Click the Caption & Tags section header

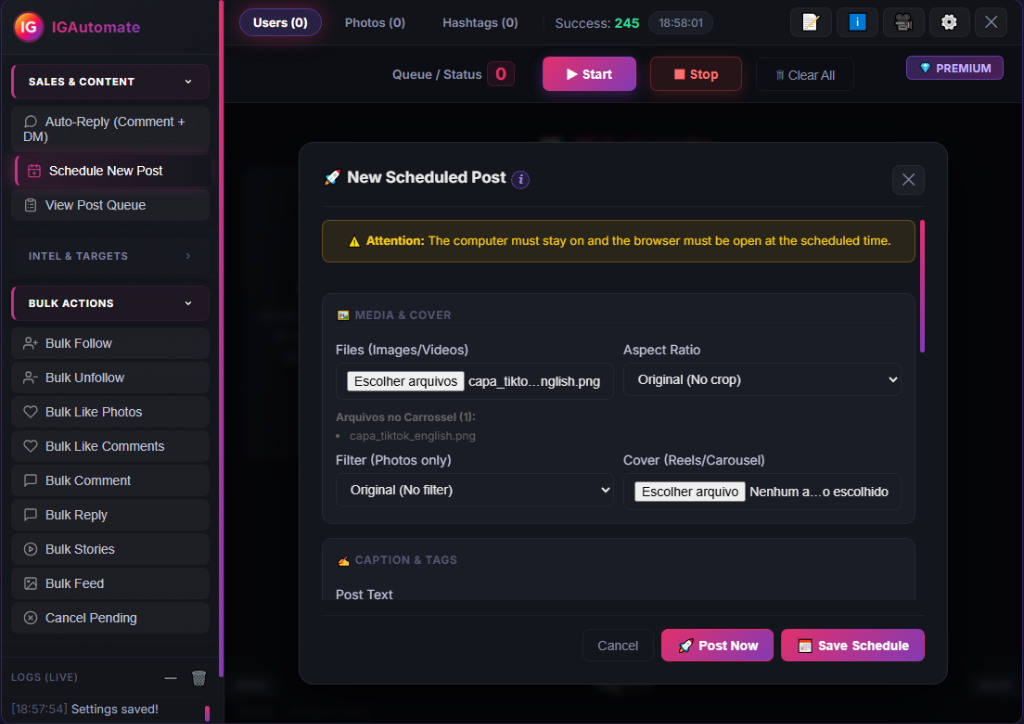[397, 560]
